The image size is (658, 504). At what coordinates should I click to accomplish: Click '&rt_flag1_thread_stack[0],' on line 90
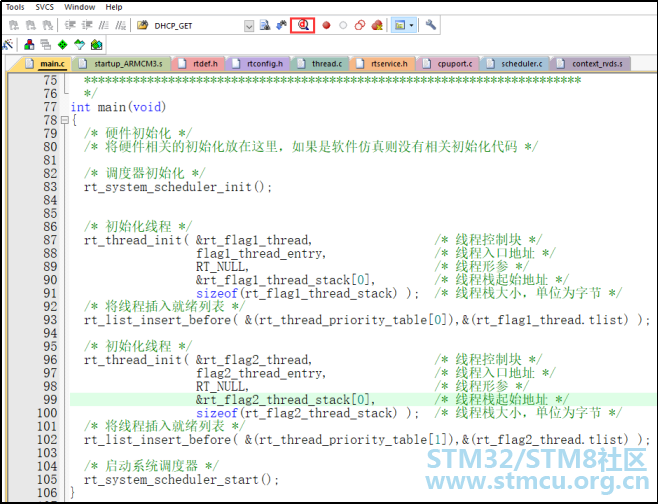coord(285,280)
